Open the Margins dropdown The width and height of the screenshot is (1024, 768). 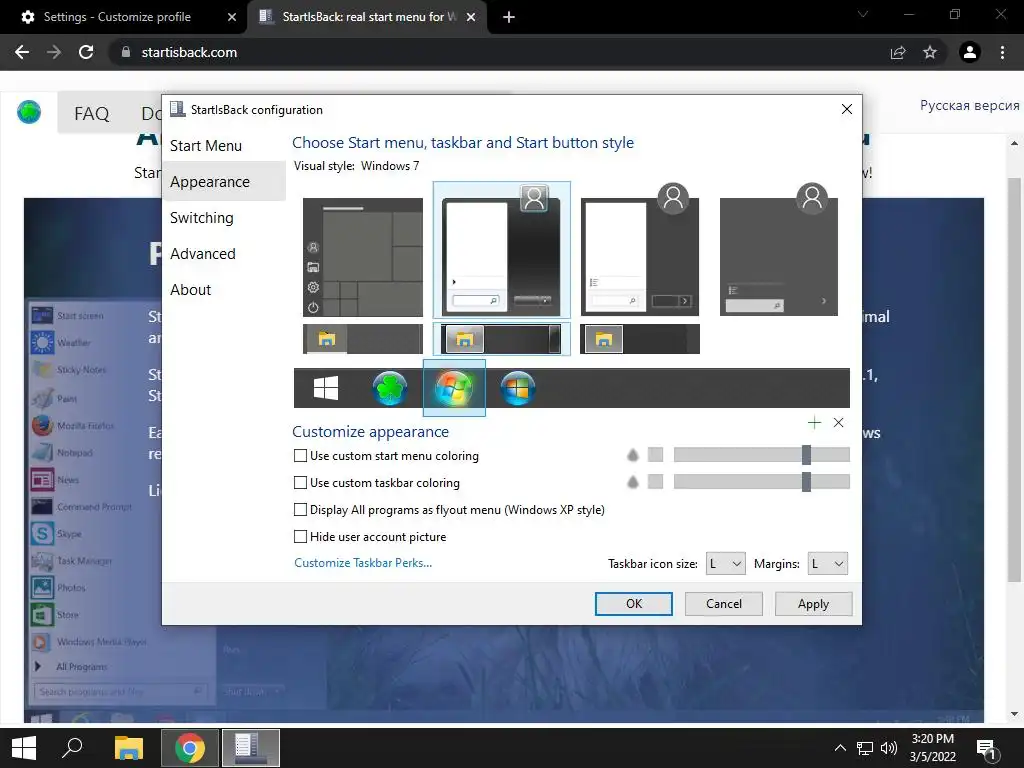827,564
